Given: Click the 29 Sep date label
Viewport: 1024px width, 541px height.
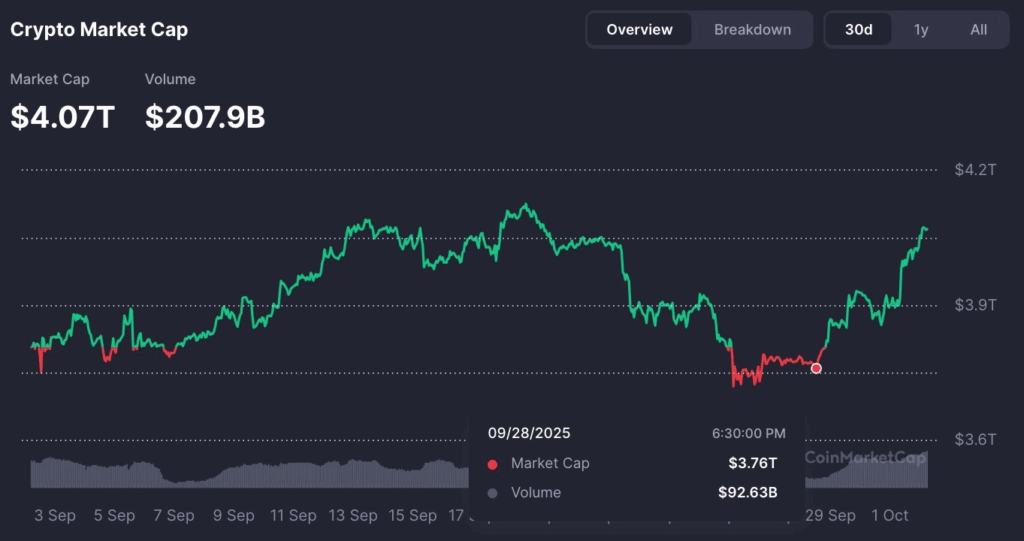Looking at the screenshot, I should tap(829, 516).
